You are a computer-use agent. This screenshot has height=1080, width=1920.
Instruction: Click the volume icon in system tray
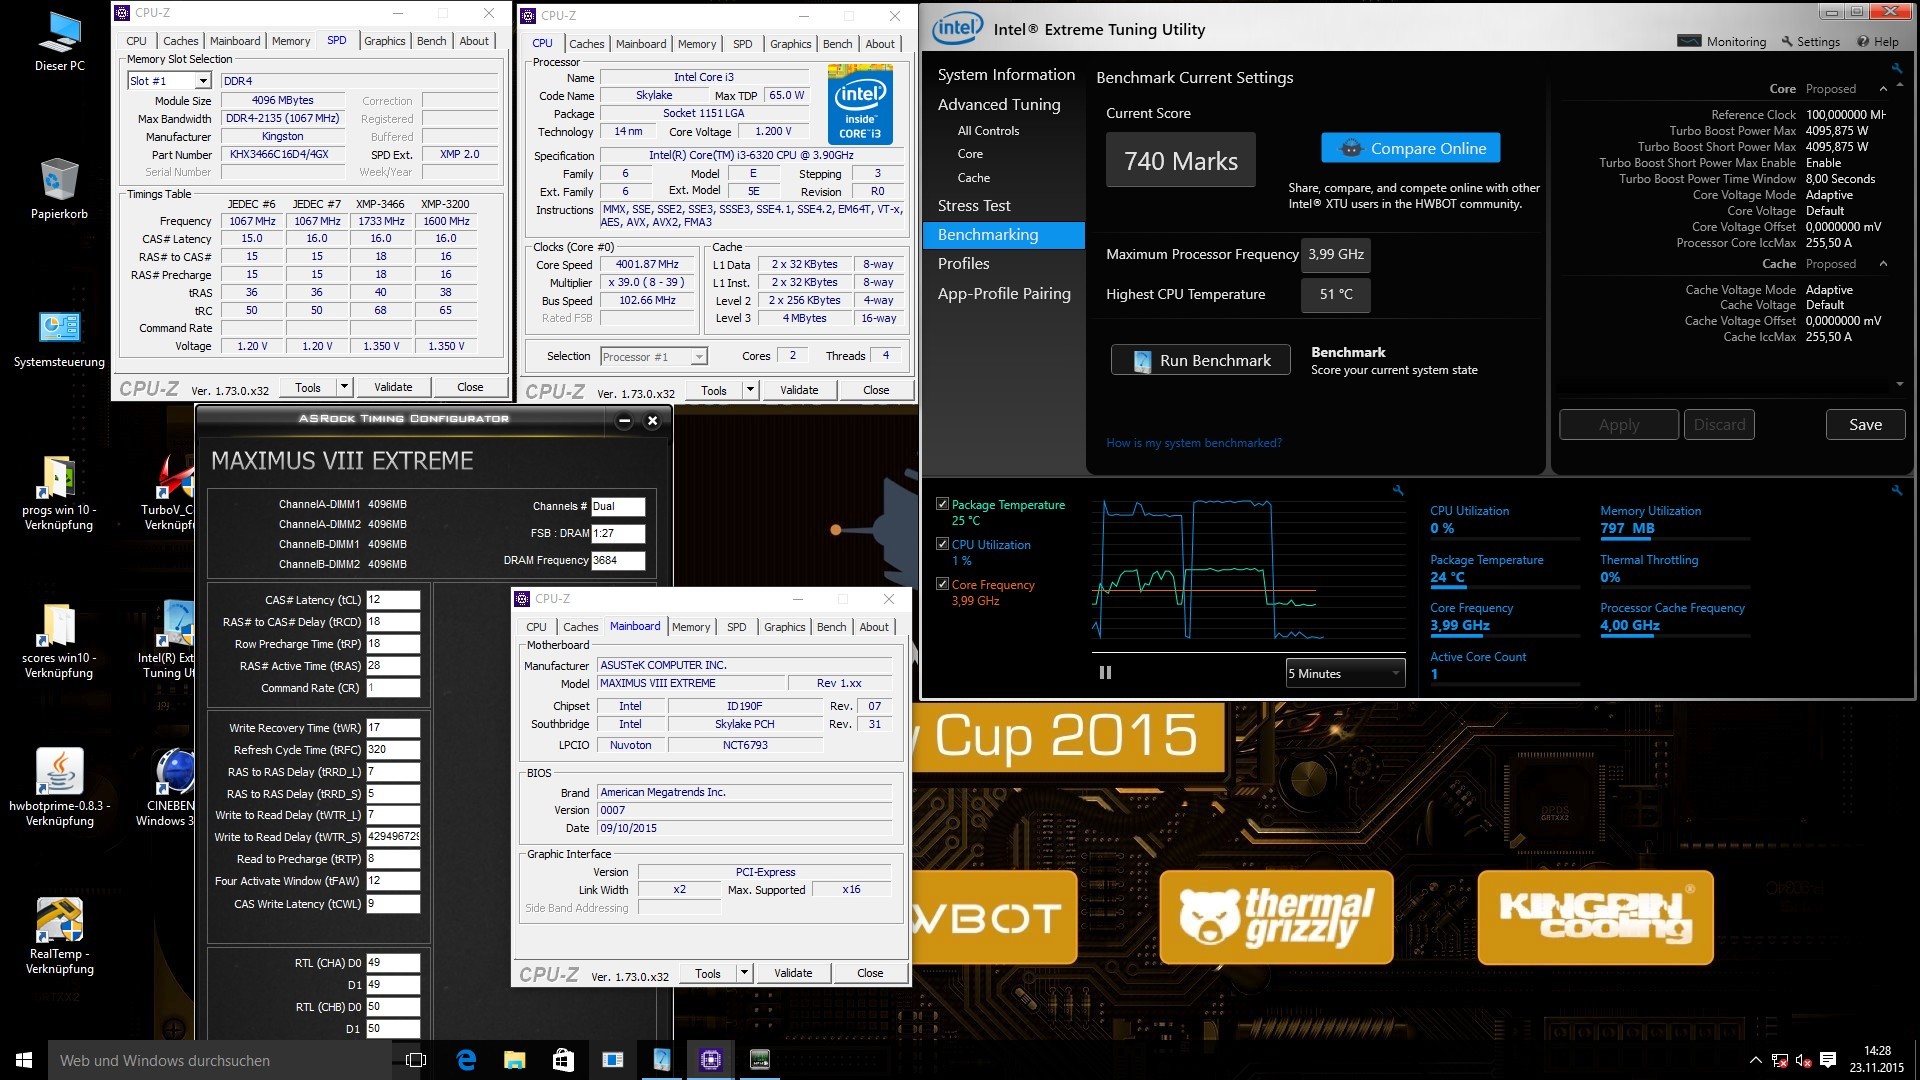click(1803, 1060)
